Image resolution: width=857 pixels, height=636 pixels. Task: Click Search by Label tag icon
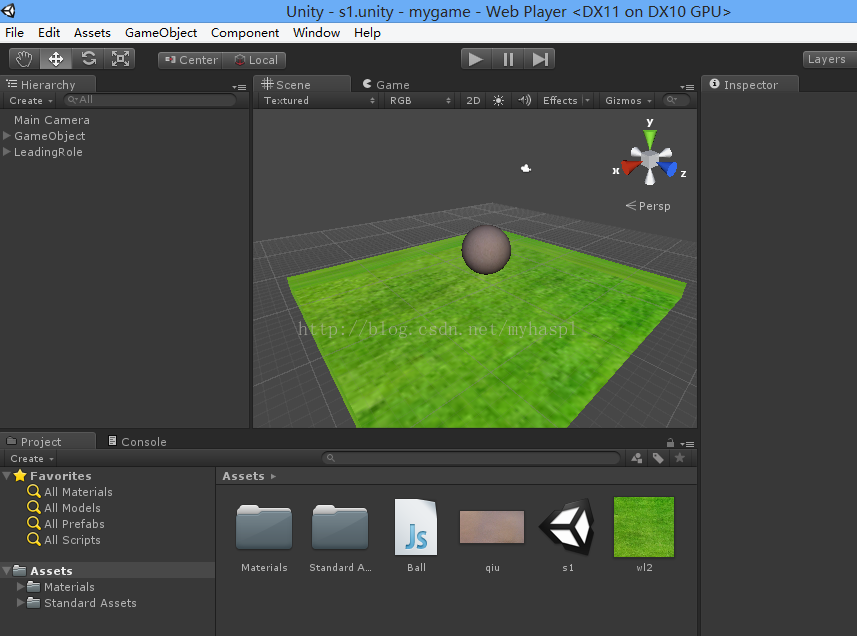658,458
